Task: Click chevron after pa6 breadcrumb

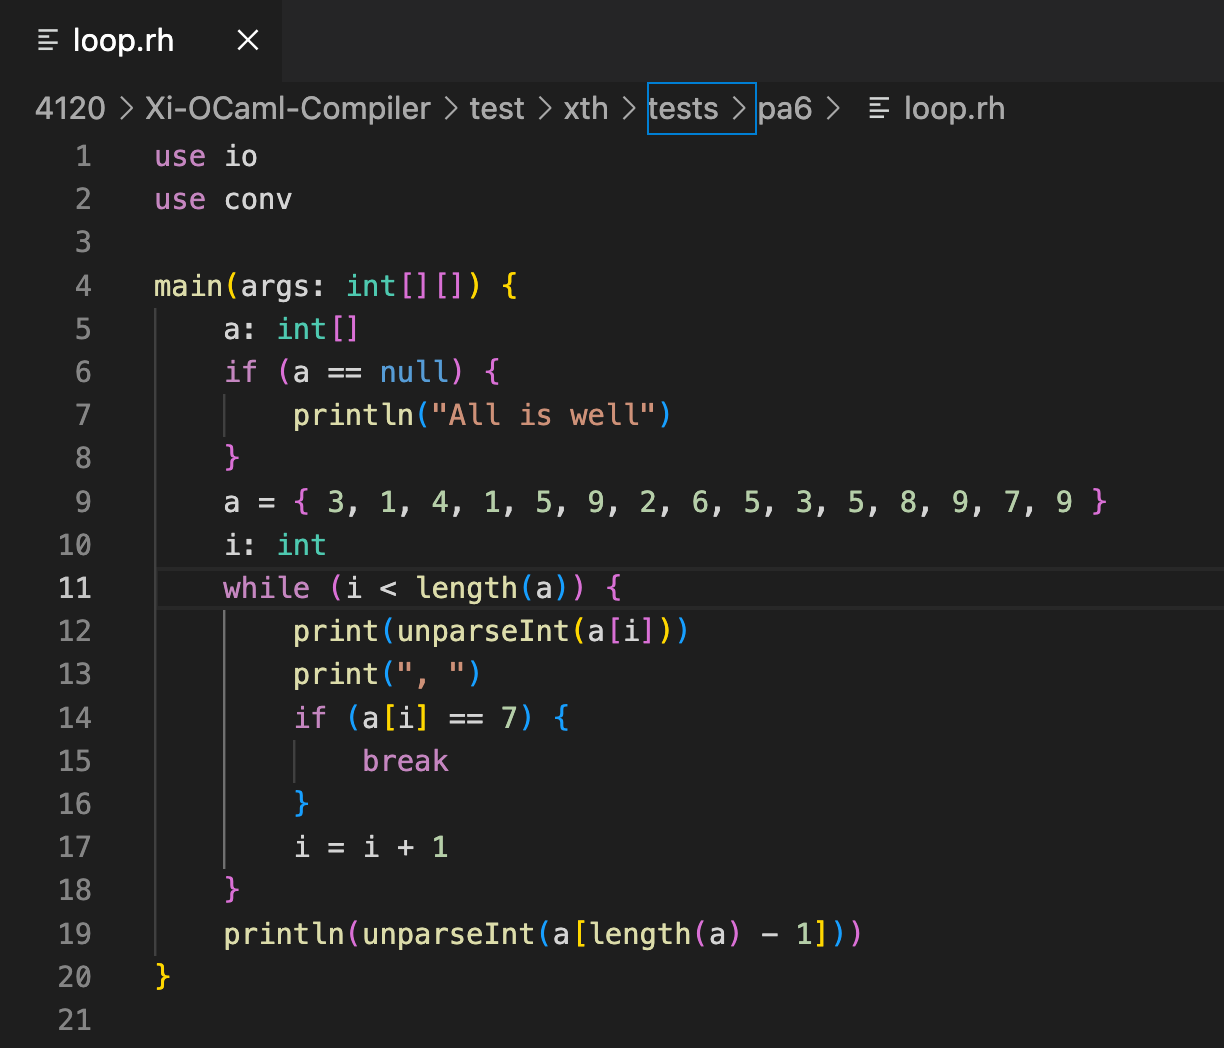Action: (x=833, y=108)
